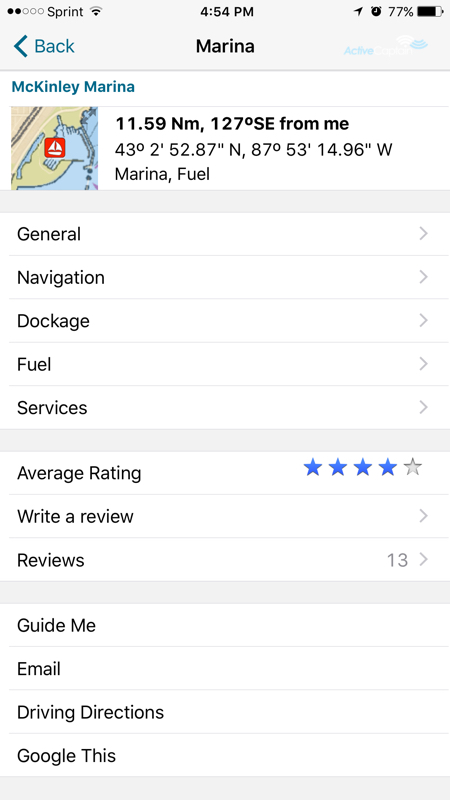The image size is (450, 800).
Task: Tap the location arrow status icon
Action: pos(359,12)
